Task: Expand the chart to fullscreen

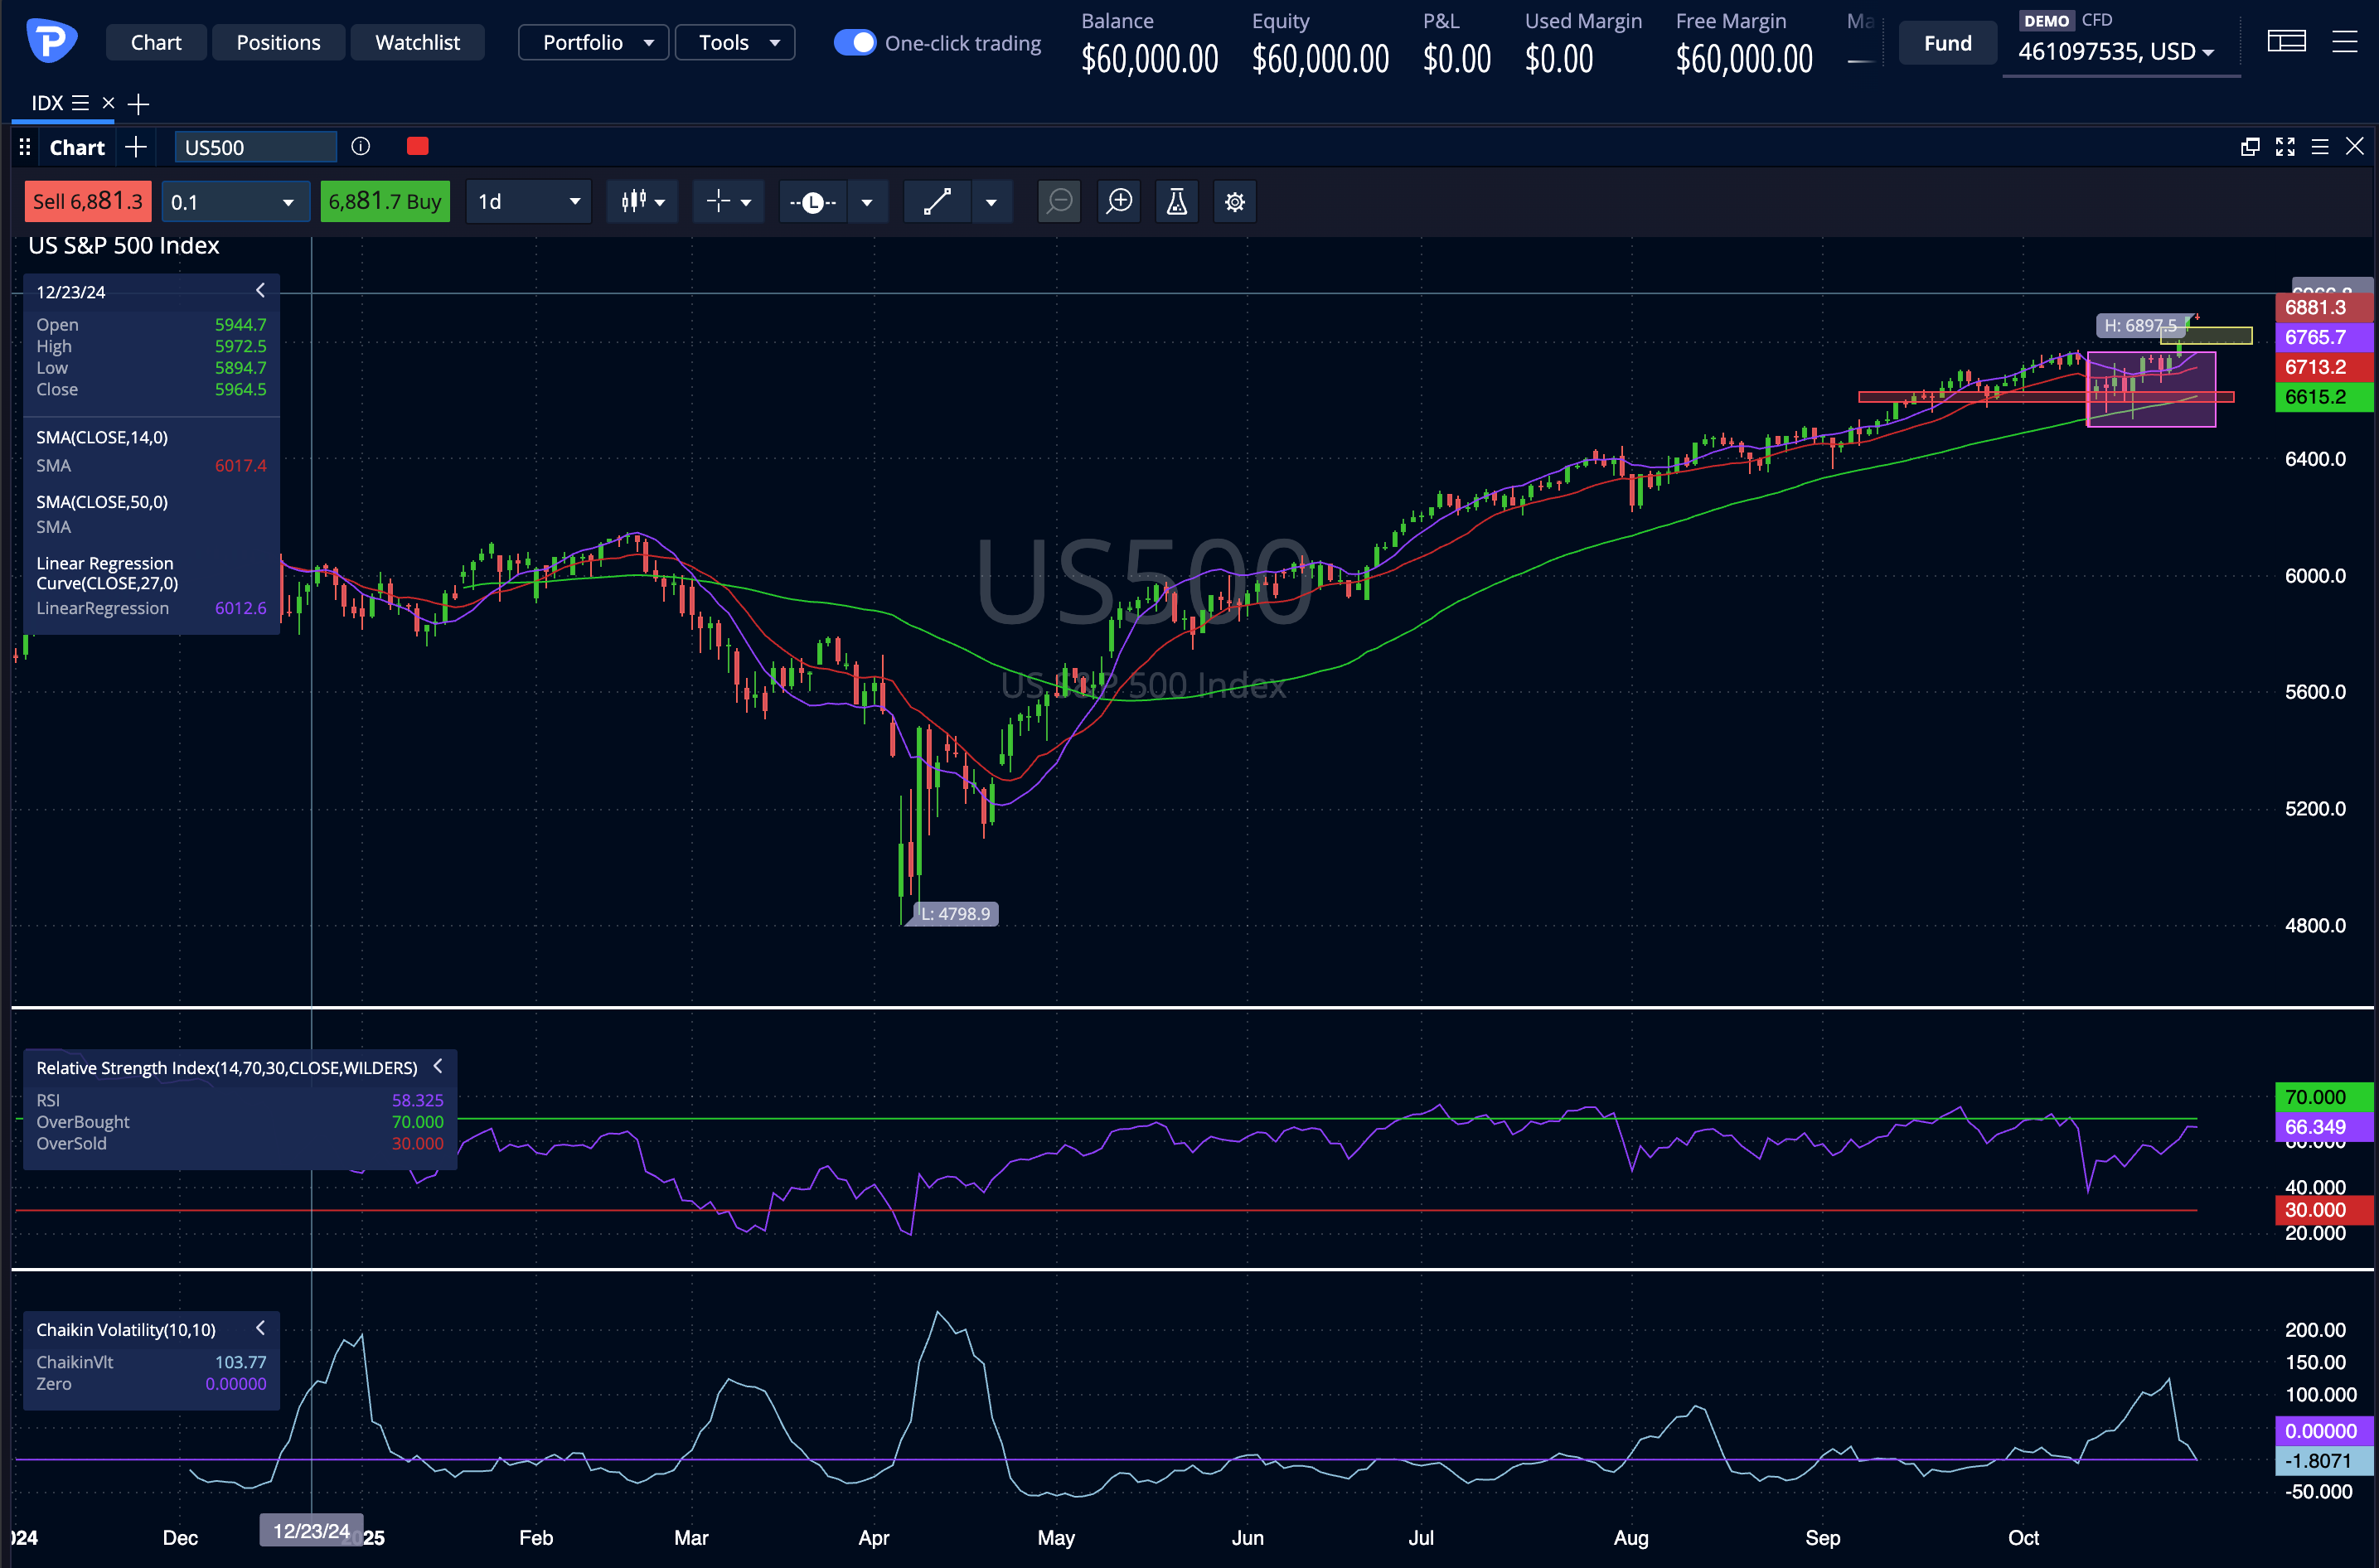Action: pyautogui.click(x=2285, y=146)
